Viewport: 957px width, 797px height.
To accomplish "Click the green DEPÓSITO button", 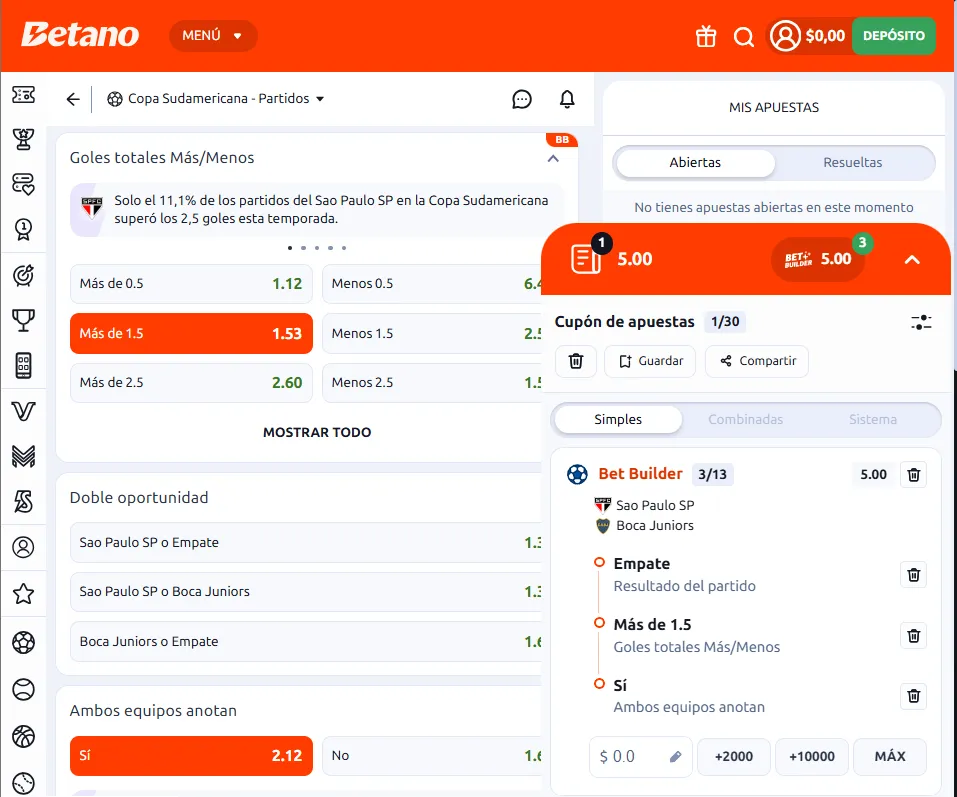I will coord(894,35).
